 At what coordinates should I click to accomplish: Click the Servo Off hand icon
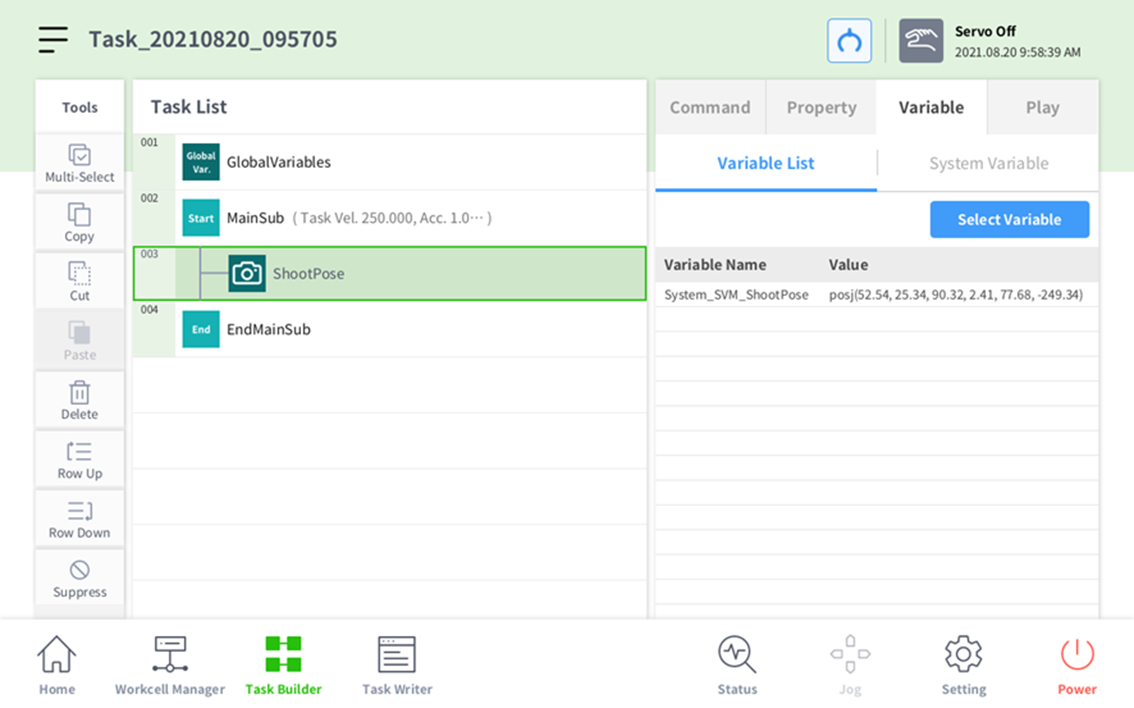coord(920,41)
